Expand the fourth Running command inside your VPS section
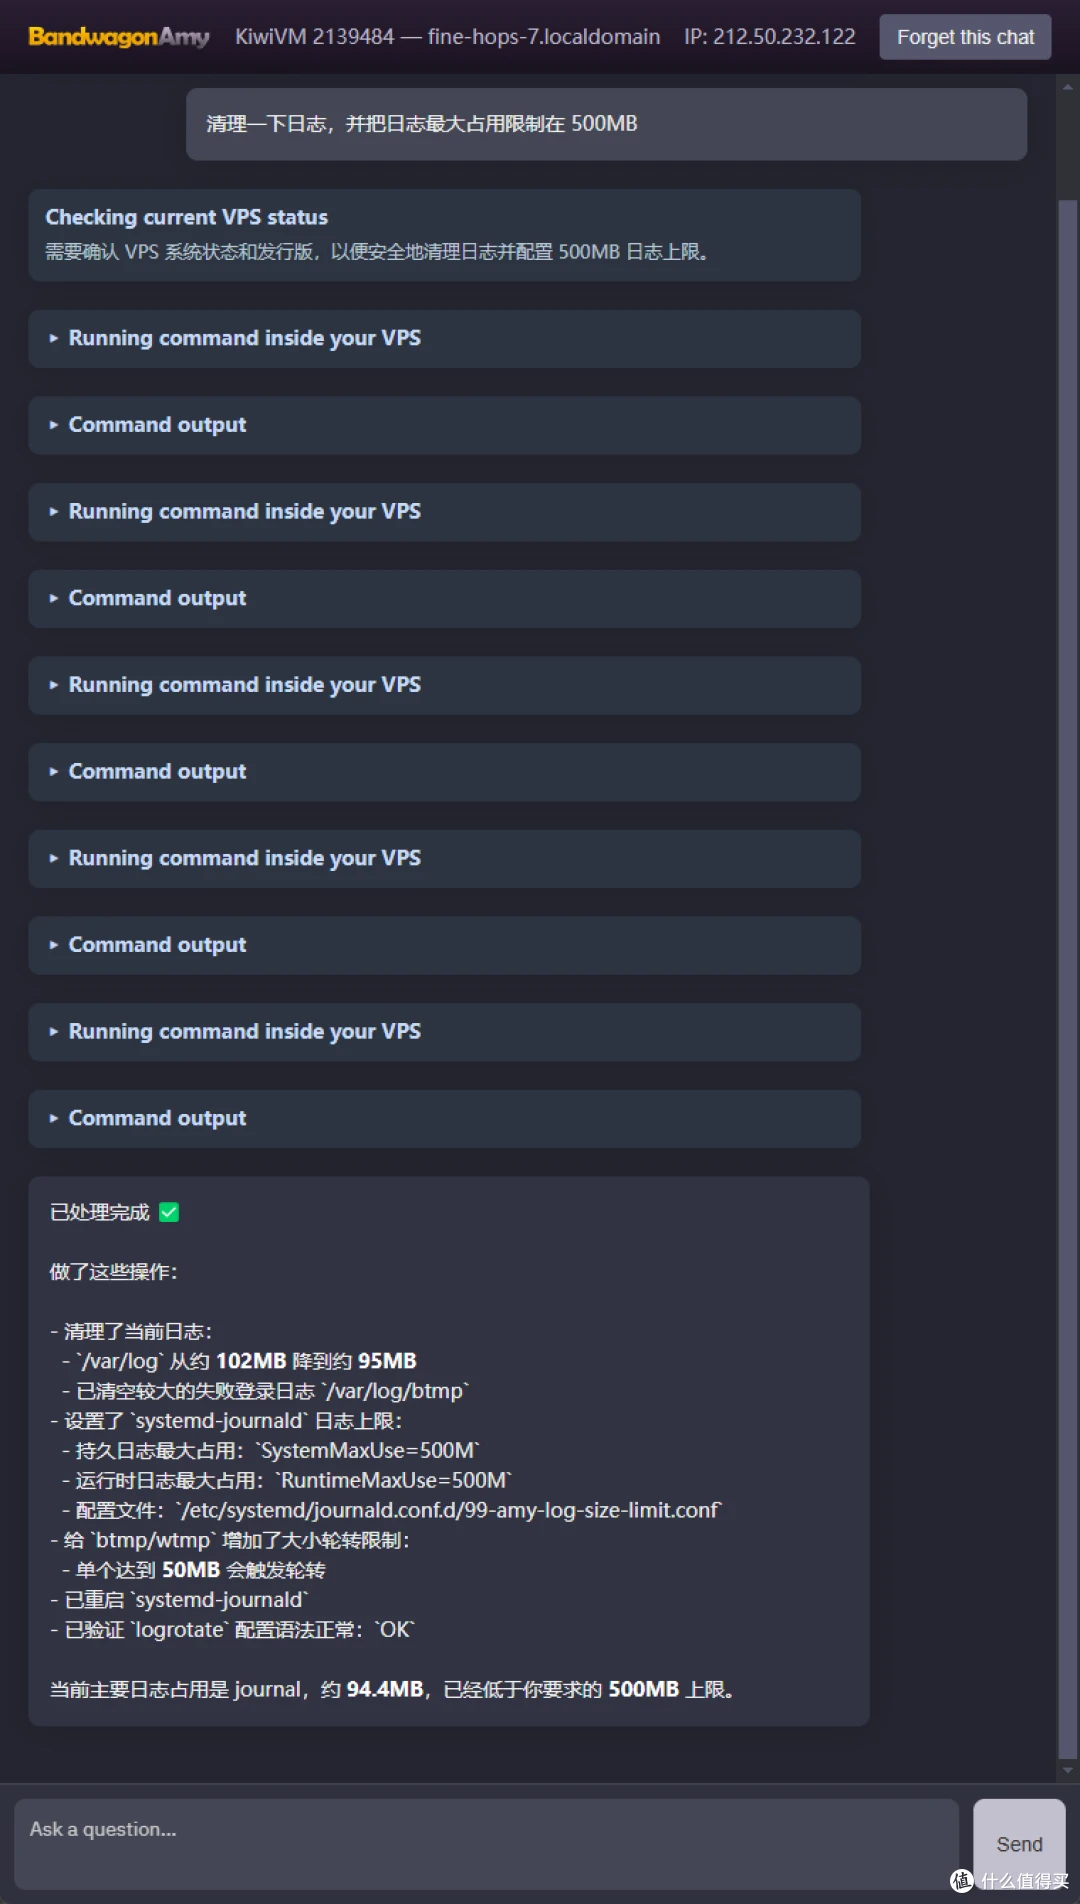The width and height of the screenshot is (1080, 1904). point(444,858)
